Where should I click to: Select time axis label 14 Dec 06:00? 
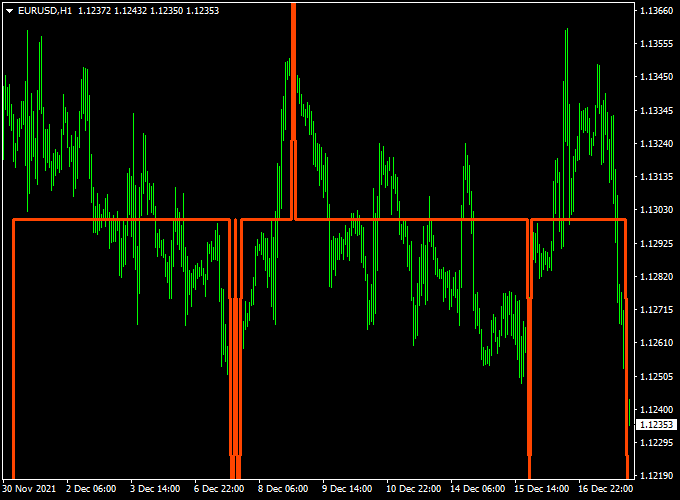pos(477,489)
